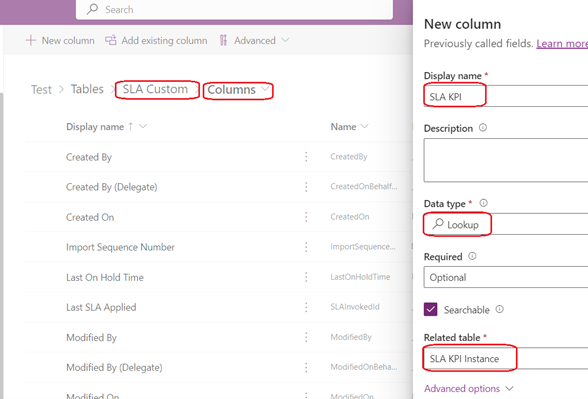Open more options for Created By row

(306, 157)
